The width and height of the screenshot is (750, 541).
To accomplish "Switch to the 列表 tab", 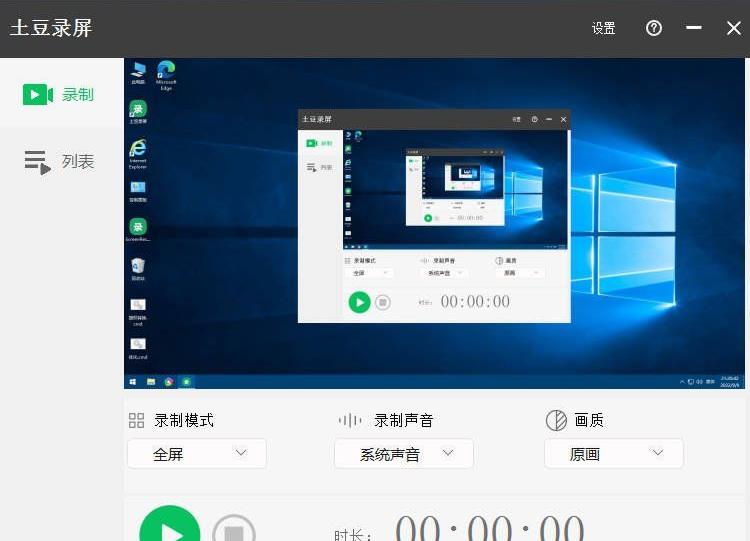I will click(x=60, y=162).
